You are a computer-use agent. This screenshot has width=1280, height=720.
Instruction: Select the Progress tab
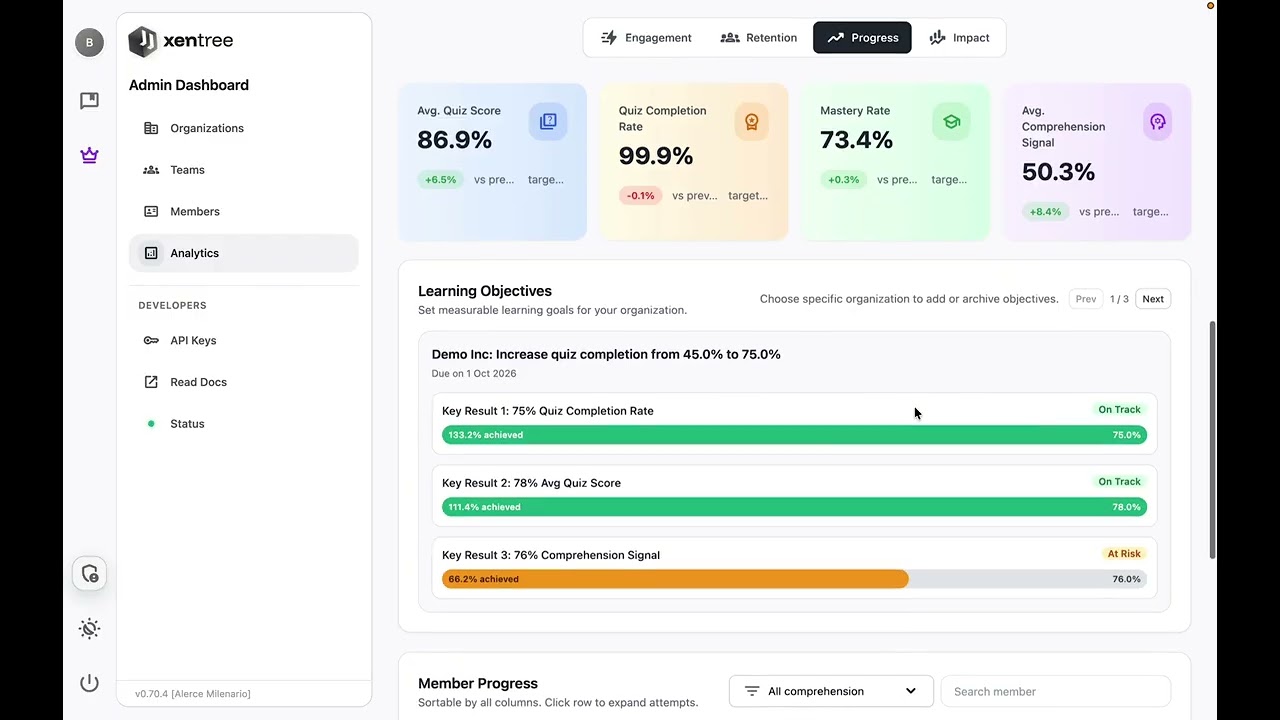[x=862, y=38]
